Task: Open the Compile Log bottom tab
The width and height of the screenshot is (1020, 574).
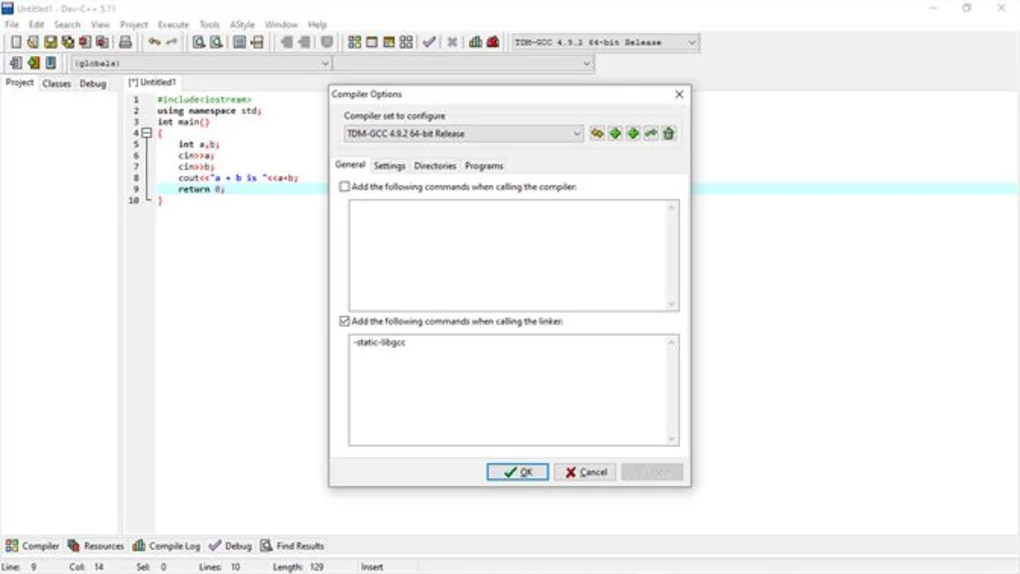Action: coord(166,546)
